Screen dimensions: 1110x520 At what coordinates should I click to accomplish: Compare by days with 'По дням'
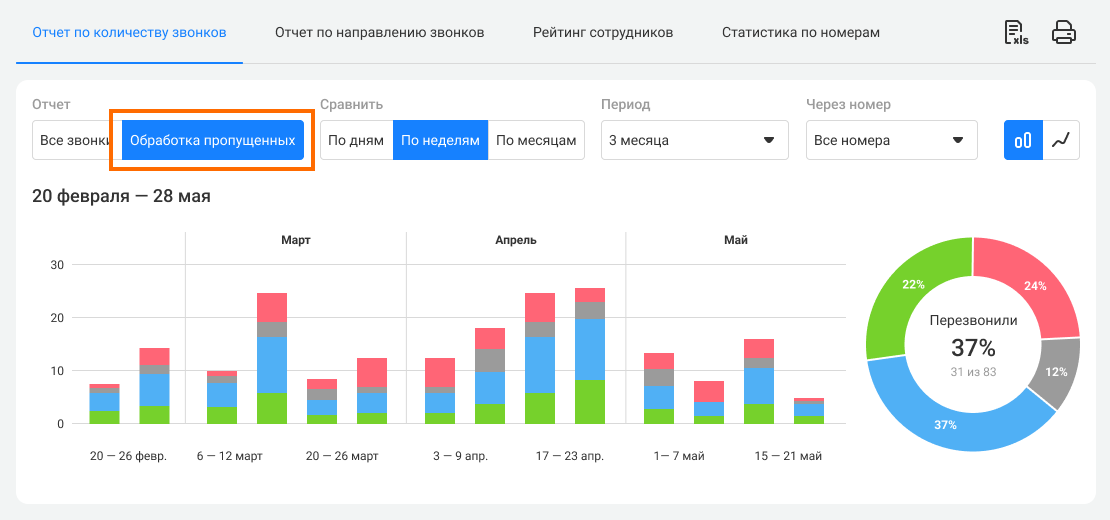pos(356,140)
